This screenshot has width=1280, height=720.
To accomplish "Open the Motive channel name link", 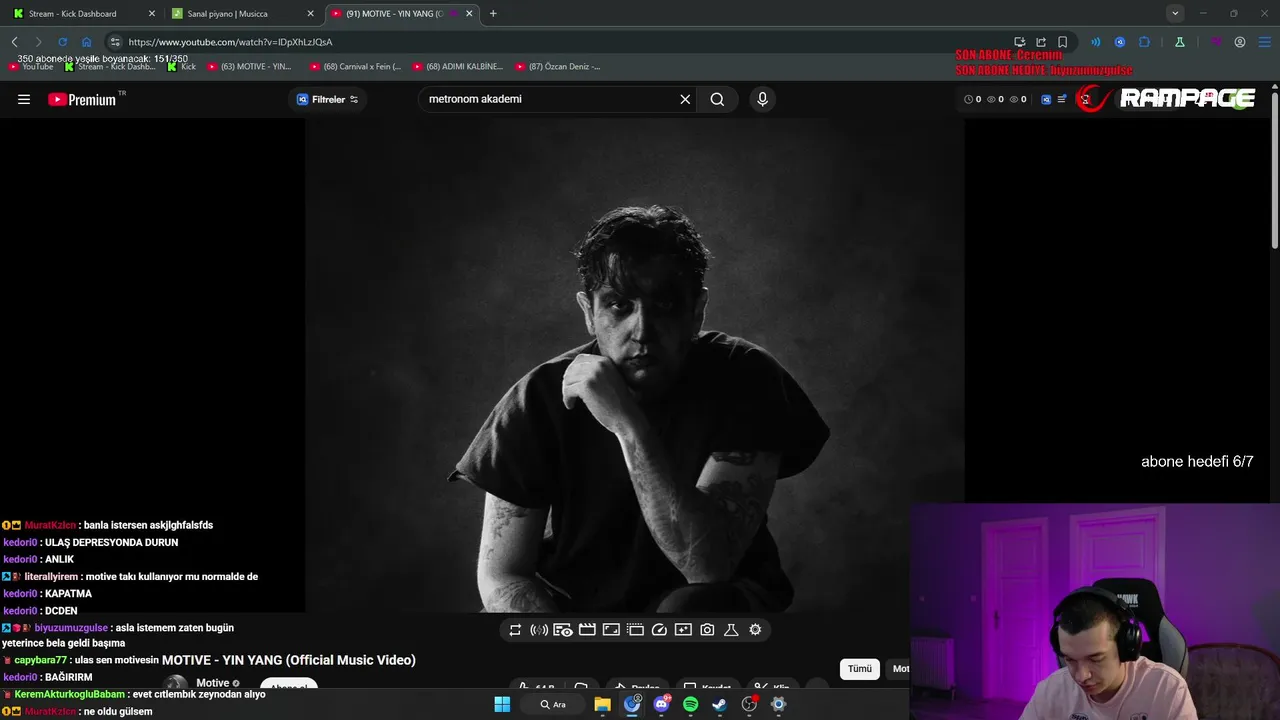I will 212,683.
